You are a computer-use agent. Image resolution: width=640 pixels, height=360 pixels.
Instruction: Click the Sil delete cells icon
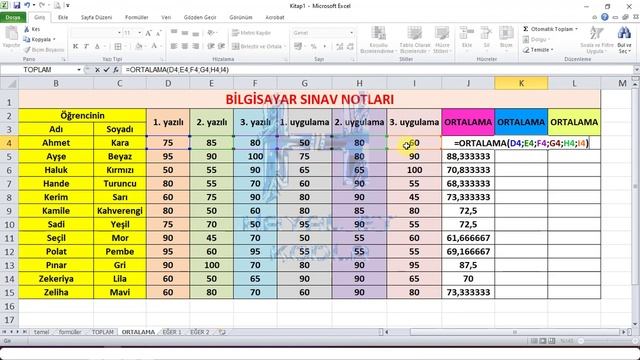pos(486,38)
